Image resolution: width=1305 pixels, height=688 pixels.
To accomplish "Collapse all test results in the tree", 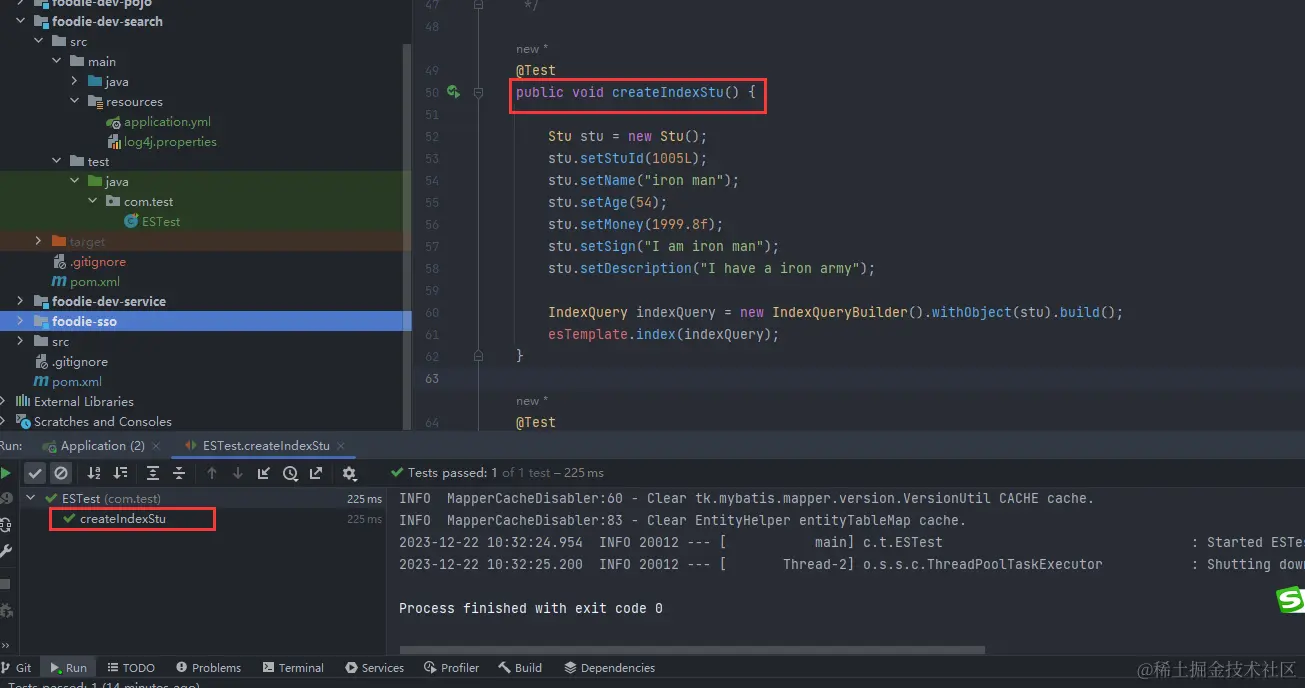I will pyautogui.click(x=179, y=473).
